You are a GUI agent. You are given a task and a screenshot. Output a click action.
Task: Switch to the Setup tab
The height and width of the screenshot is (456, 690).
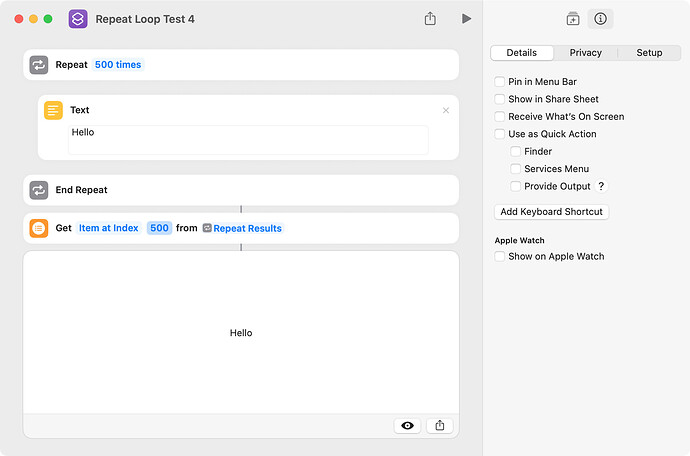point(649,53)
